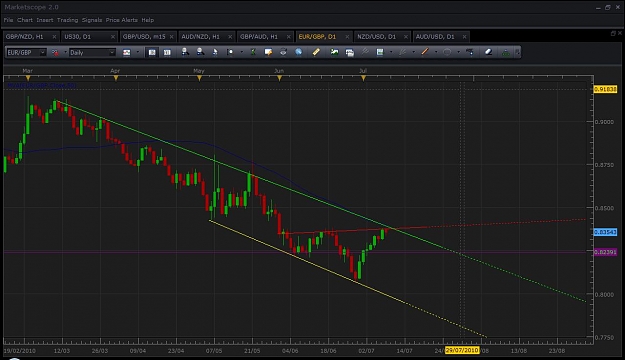
Task: Click the red icon beside the EUR/GBP selector
Action: pyautogui.click(x=55, y=53)
